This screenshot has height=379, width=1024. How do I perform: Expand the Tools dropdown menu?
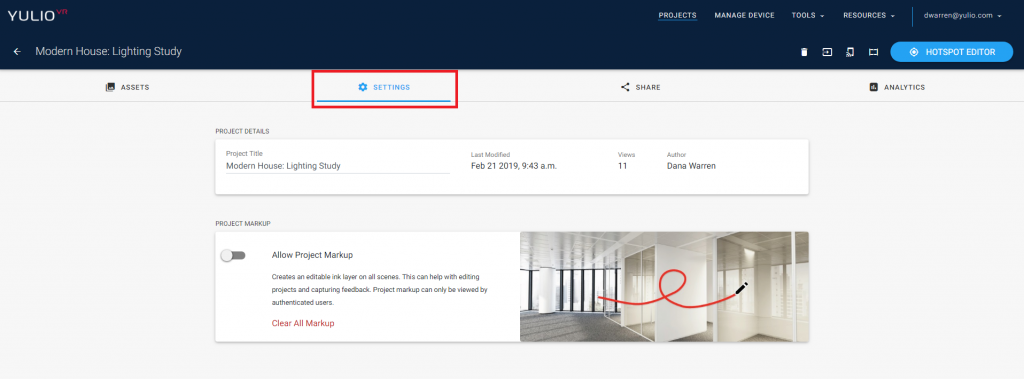pyautogui.click(x=808, y=16)
